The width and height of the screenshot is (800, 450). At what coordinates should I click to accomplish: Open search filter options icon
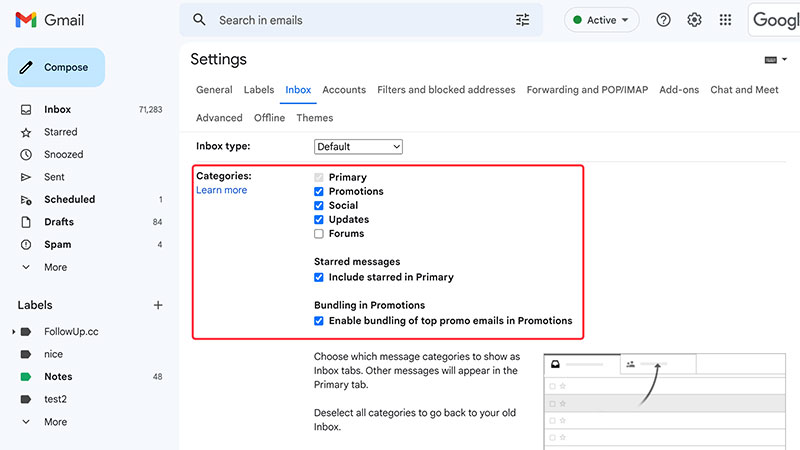pos(522,20)
